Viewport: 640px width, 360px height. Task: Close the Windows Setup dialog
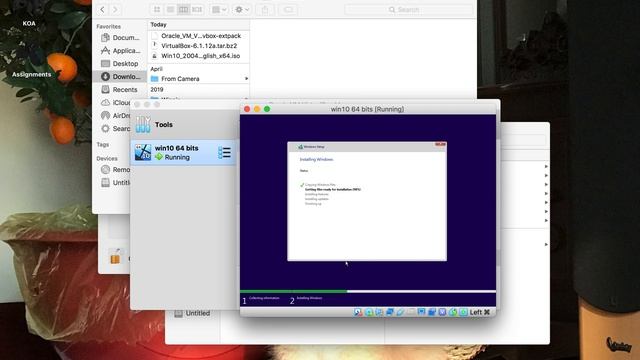coord(440,144)
